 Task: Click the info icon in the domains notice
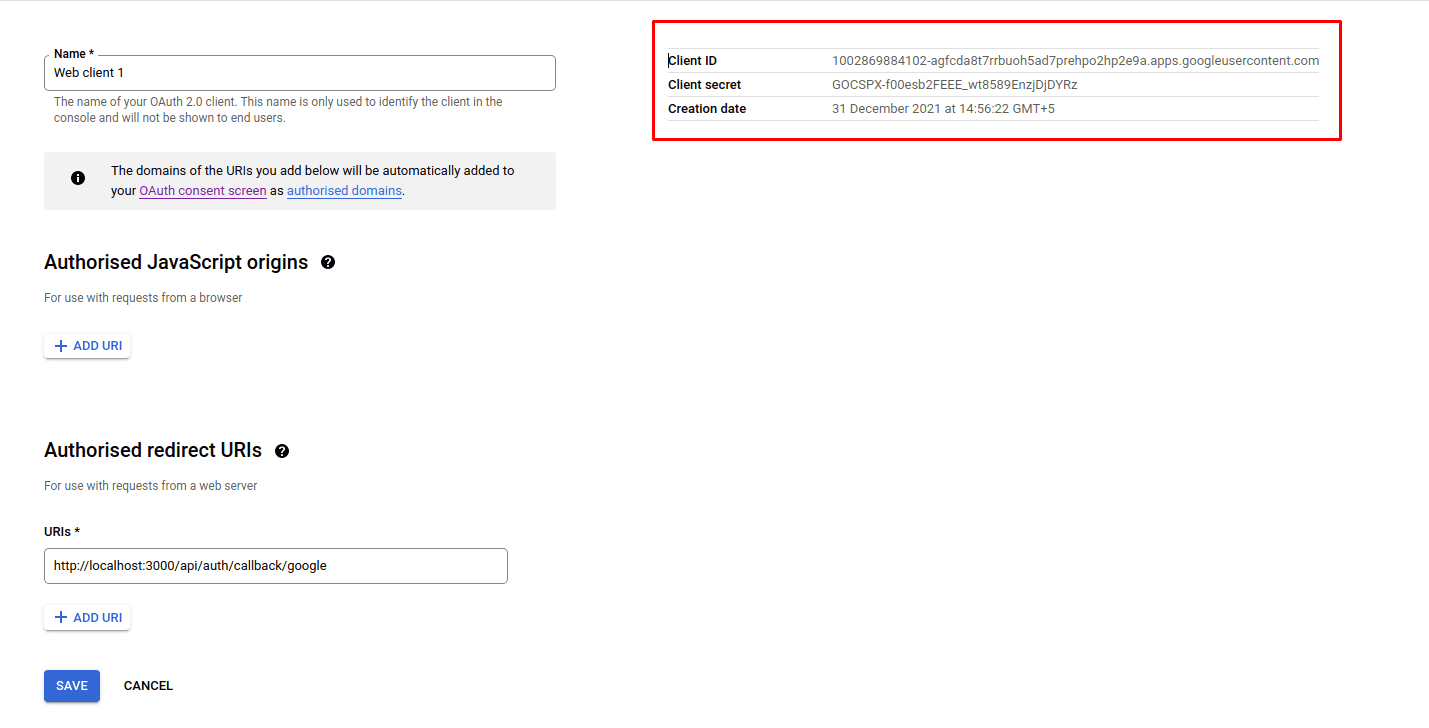coord(78,178)
